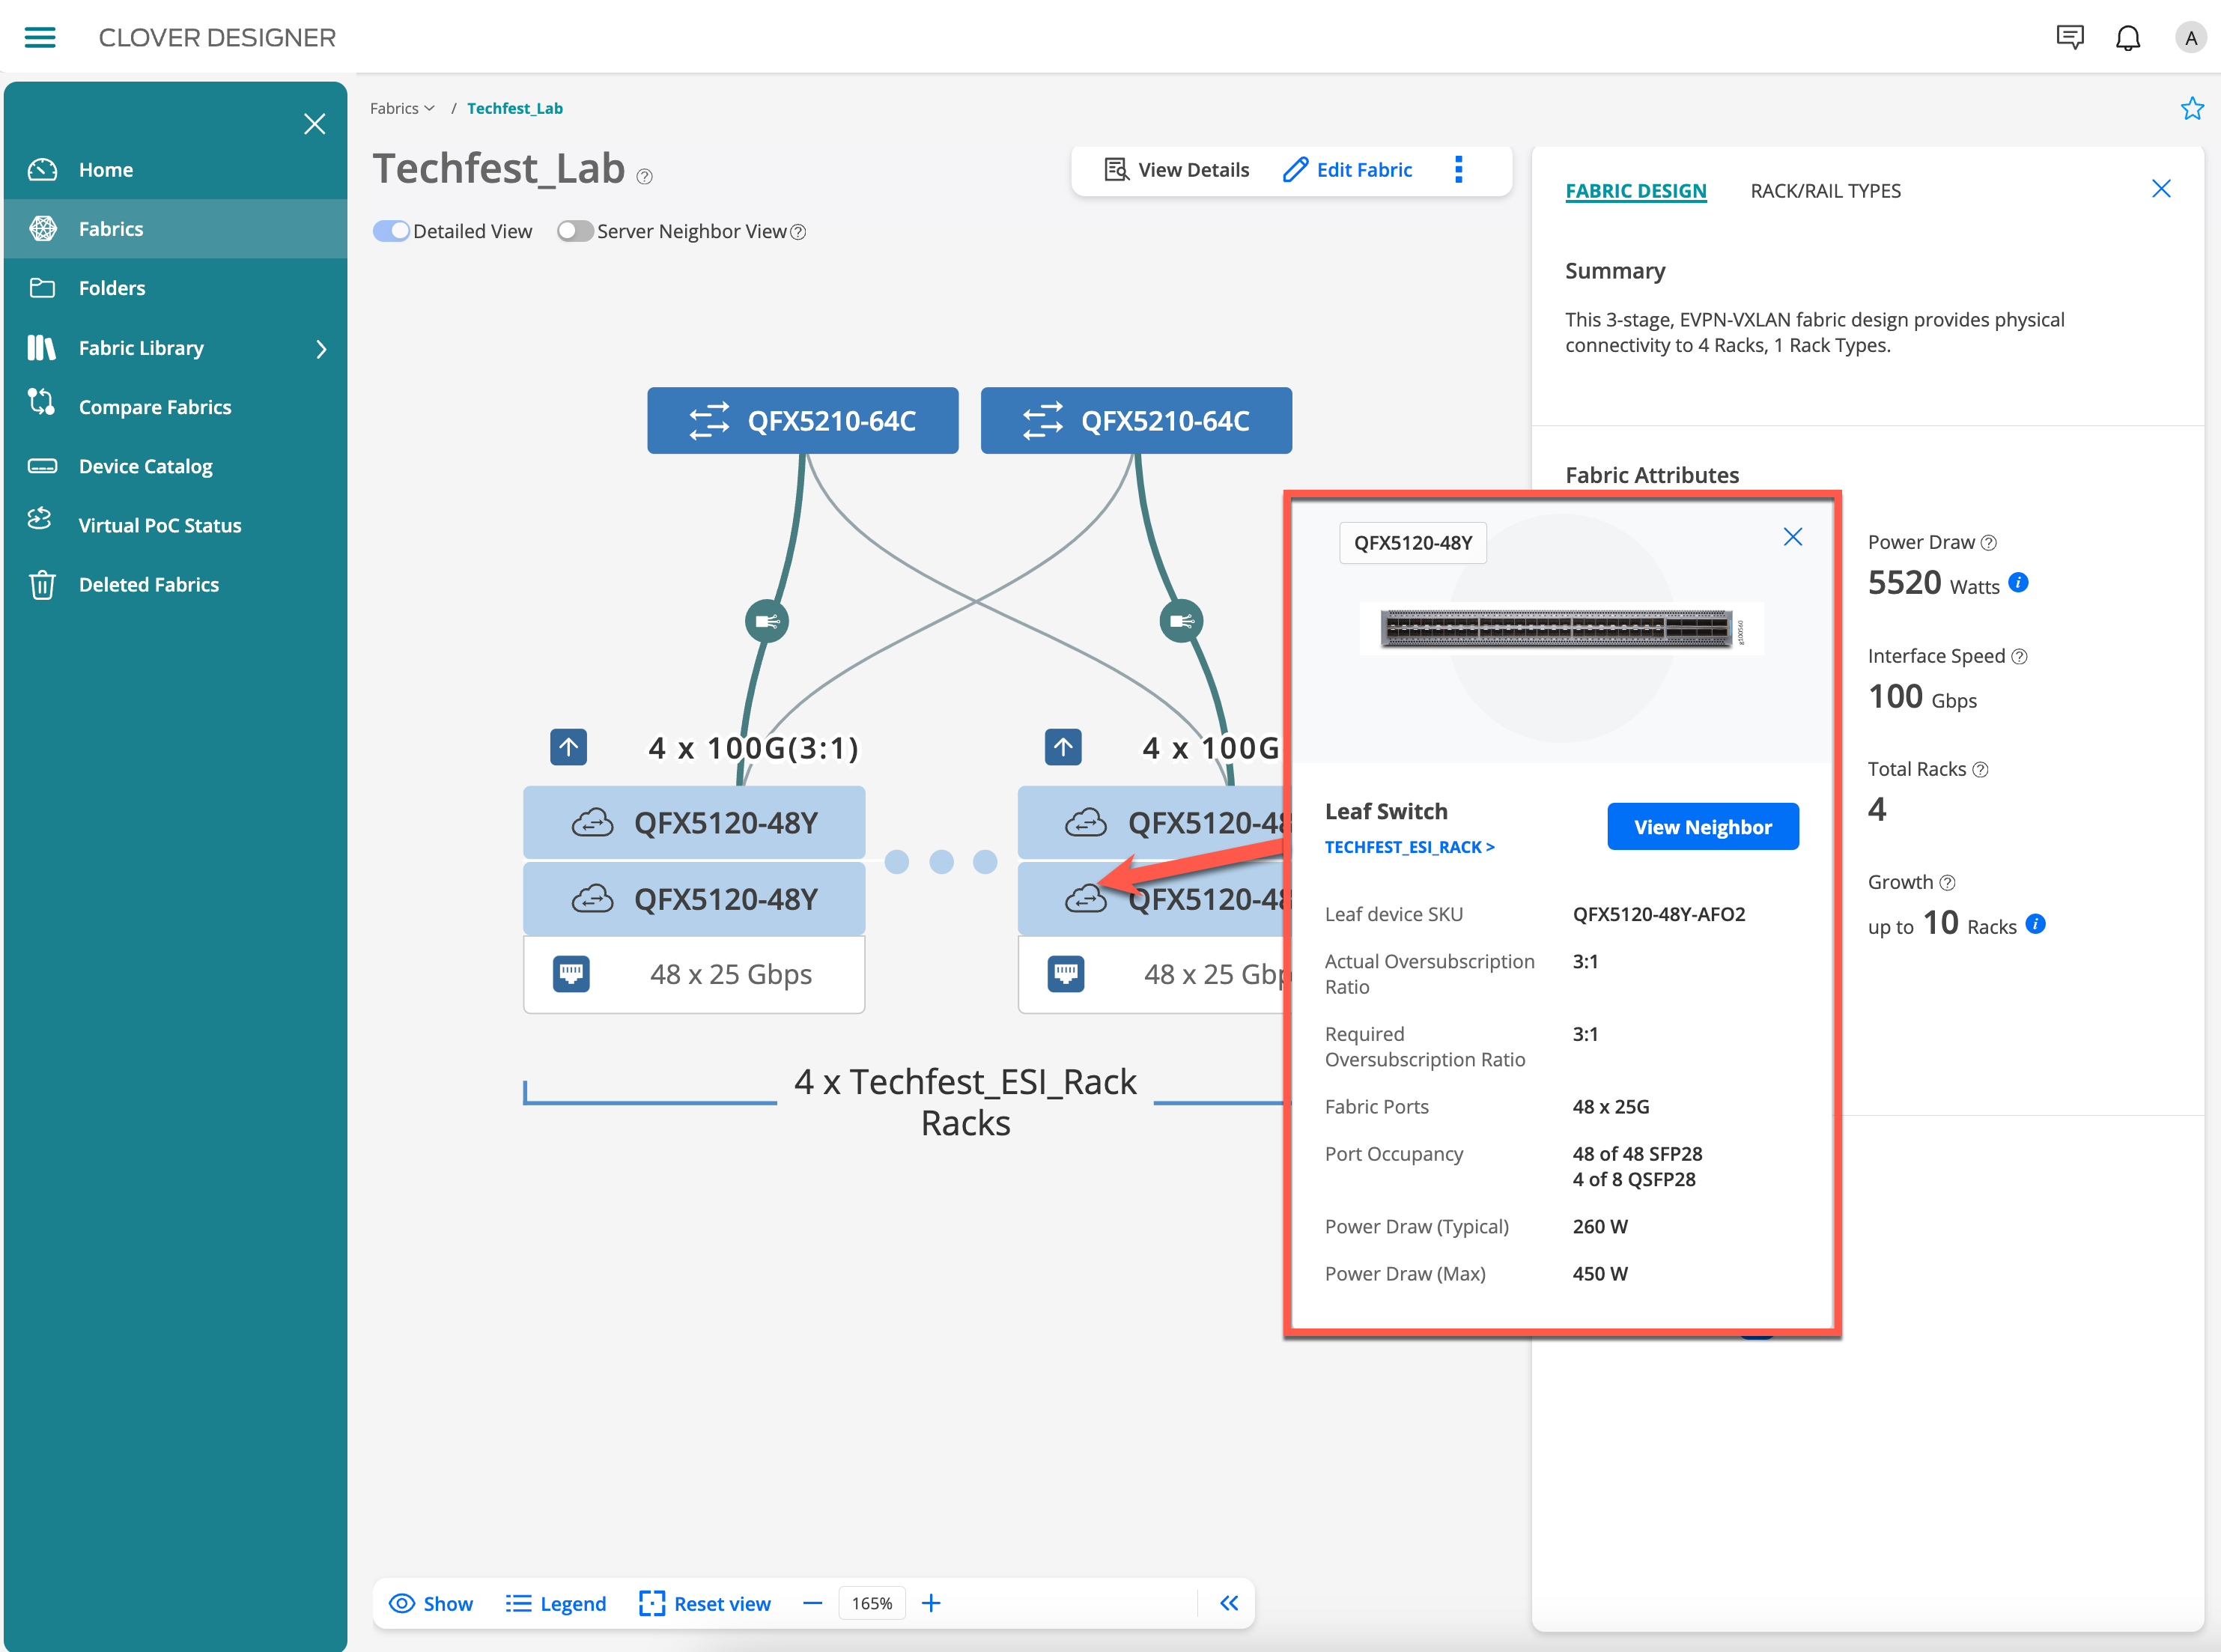Viewport: 2221px width, 1652px height.
Task: Click the left rack's uplink arrow icon
Action: (568, 747)
